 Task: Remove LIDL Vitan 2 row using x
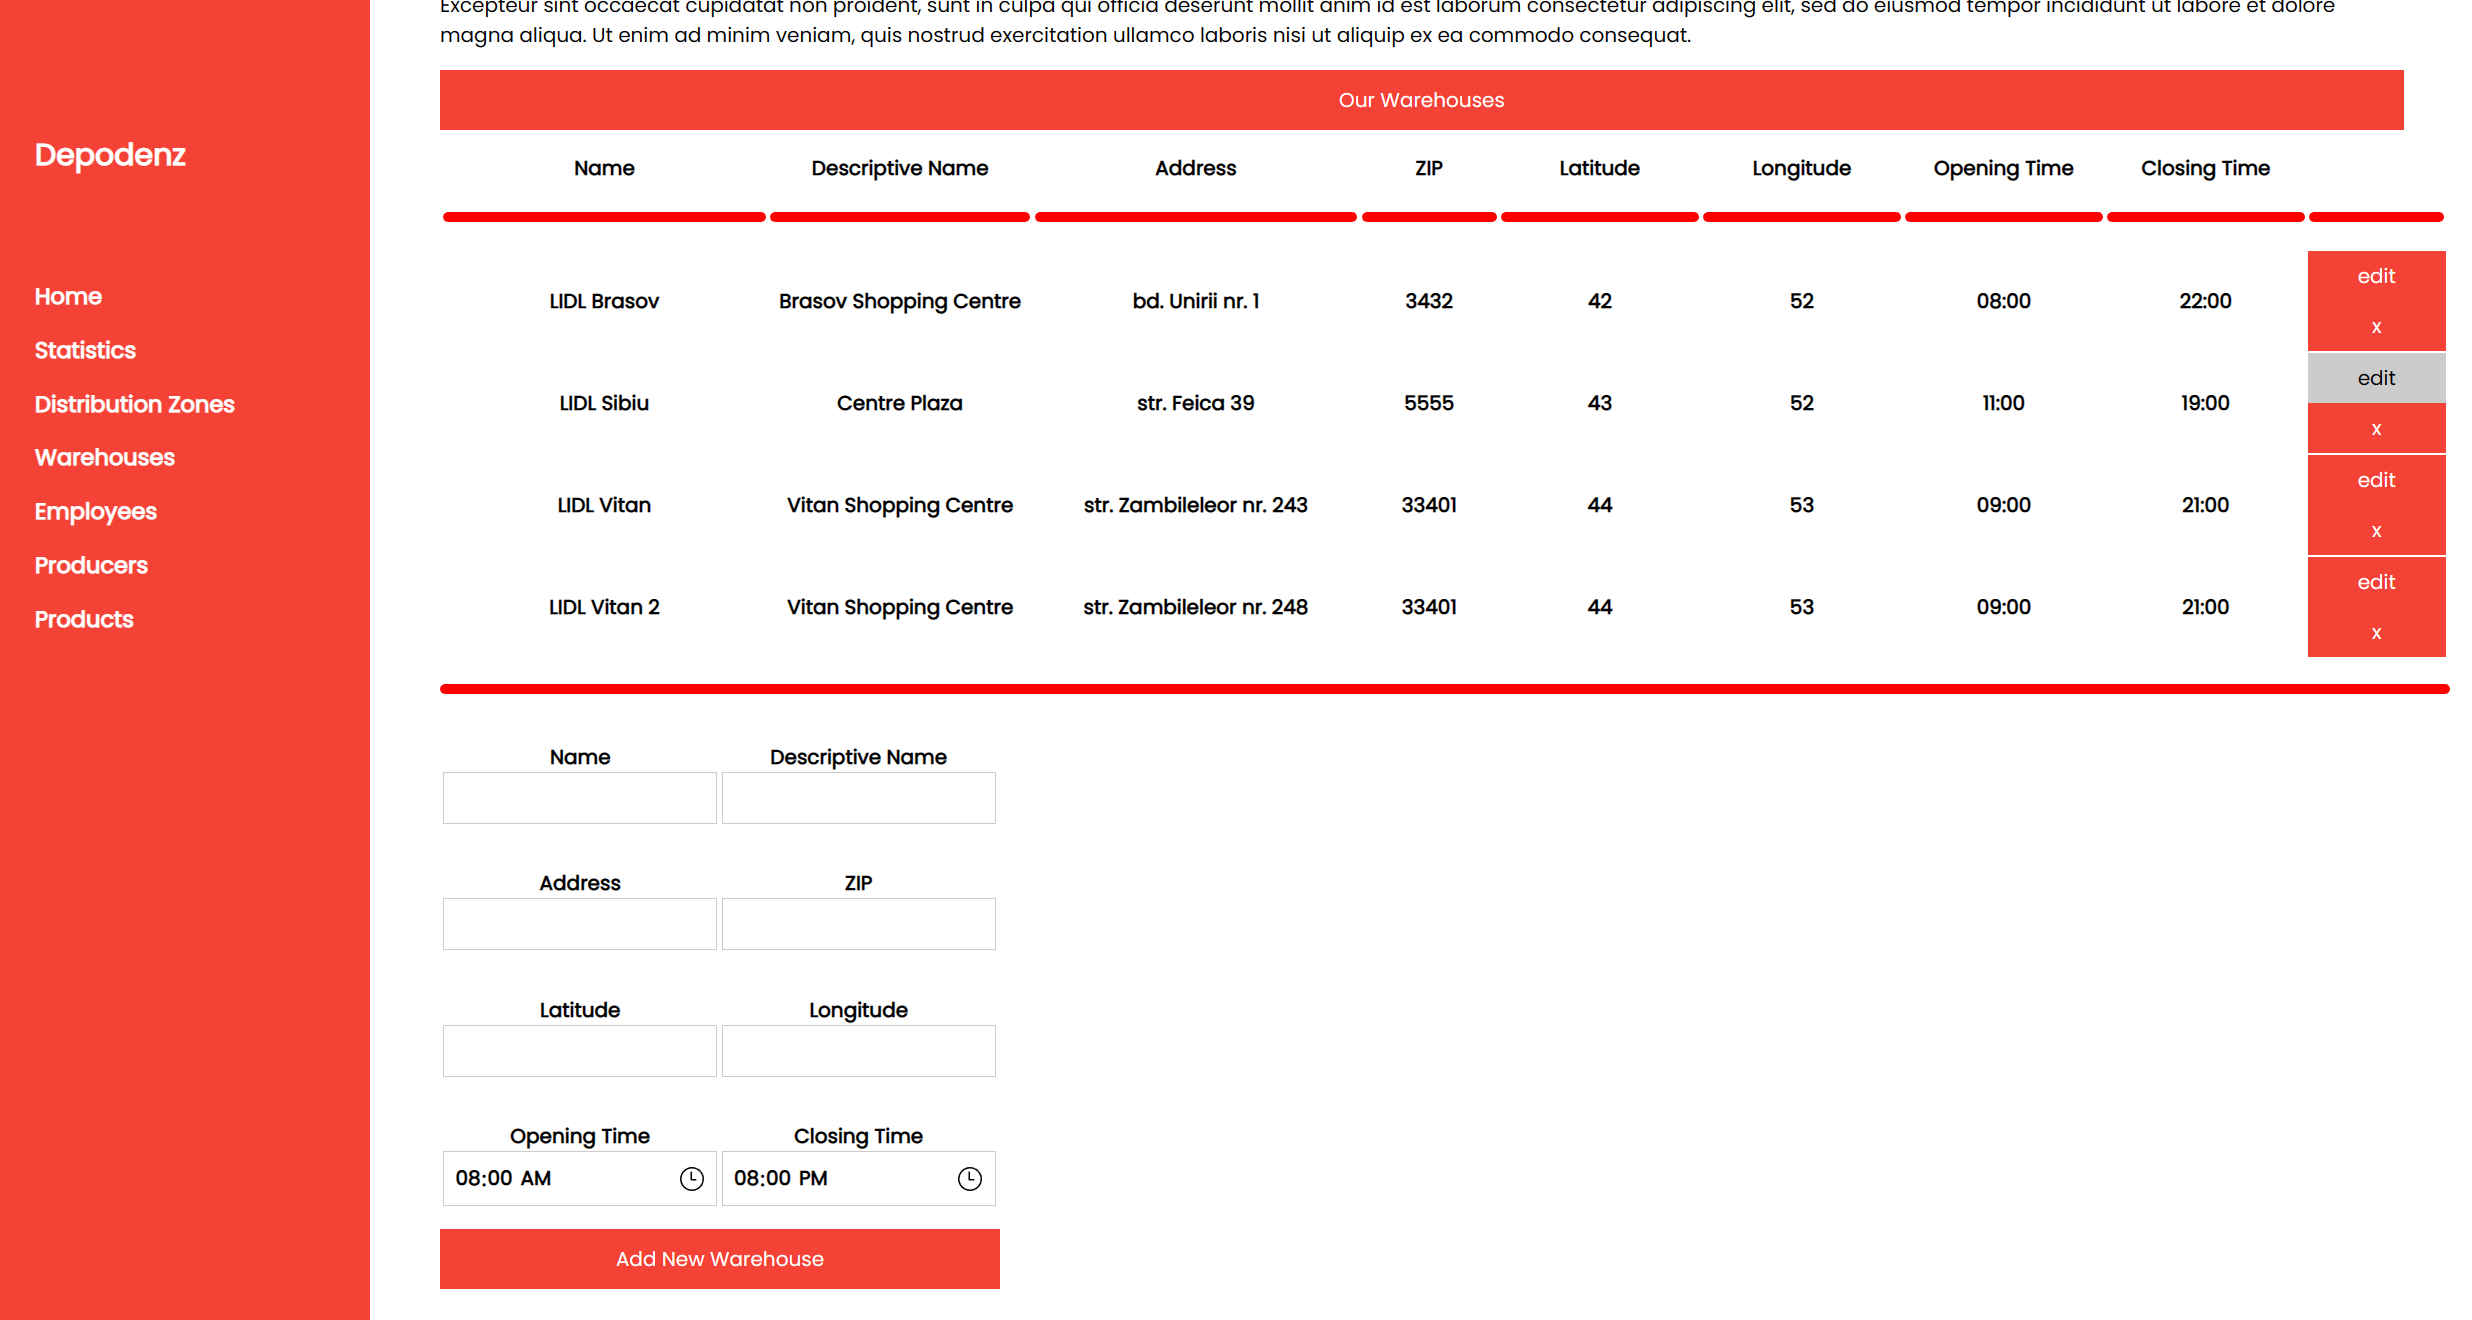click(2376, 633)
